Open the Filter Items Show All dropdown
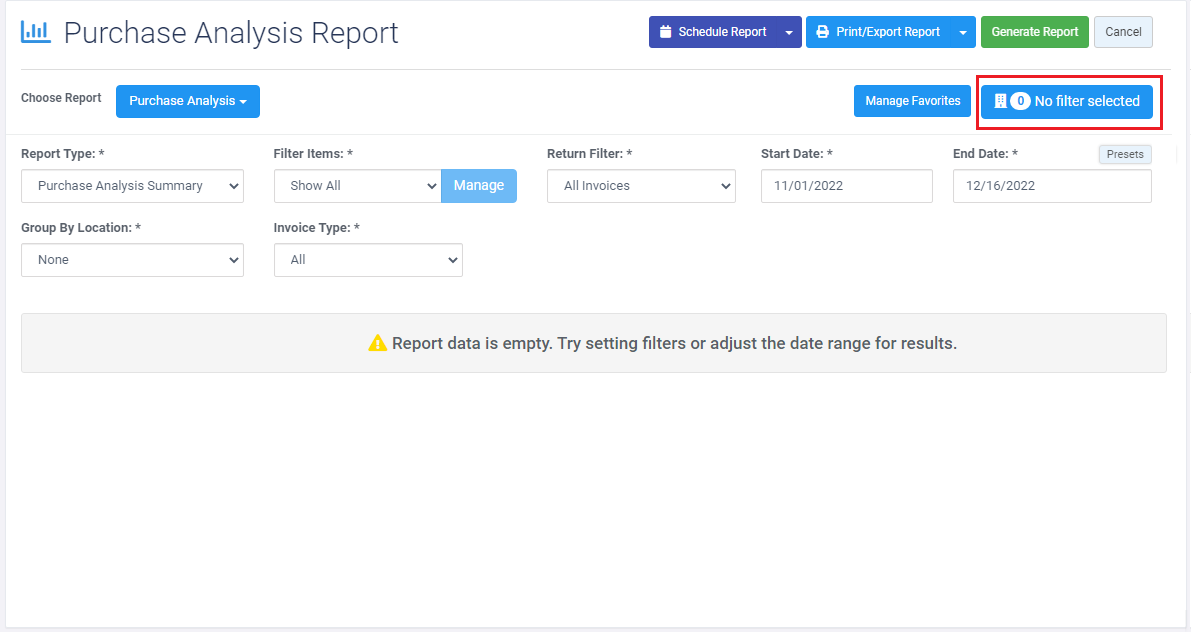Viewport: 1191px width, 632px height. (357, 186)
